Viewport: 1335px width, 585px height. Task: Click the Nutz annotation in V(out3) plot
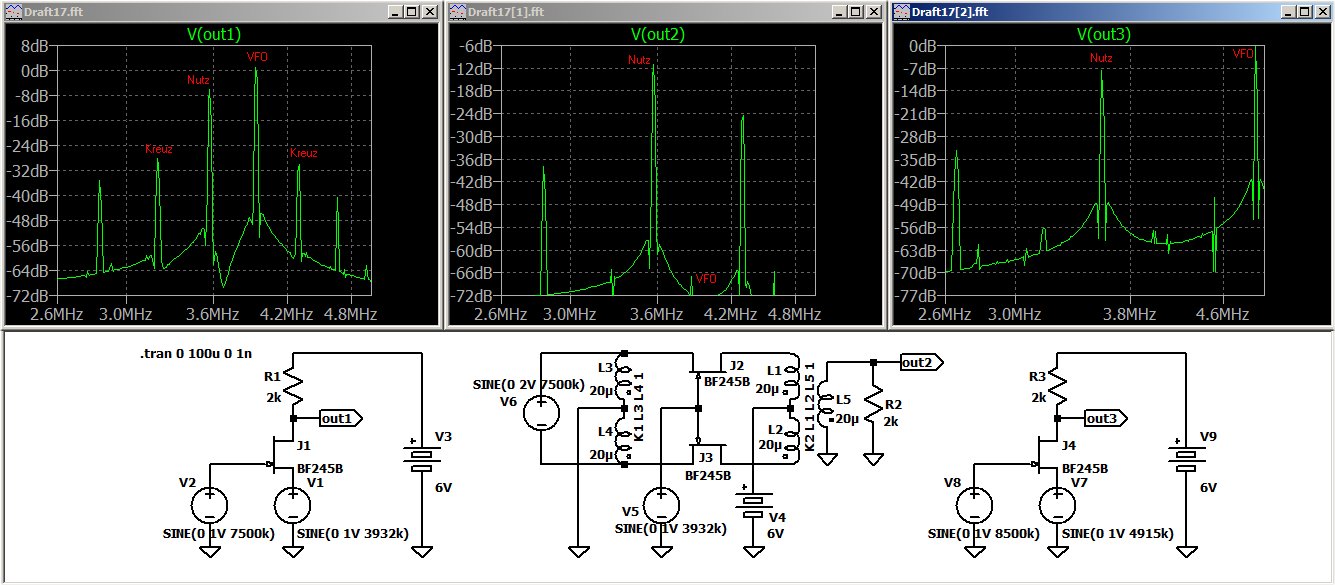coord(1101,58)
